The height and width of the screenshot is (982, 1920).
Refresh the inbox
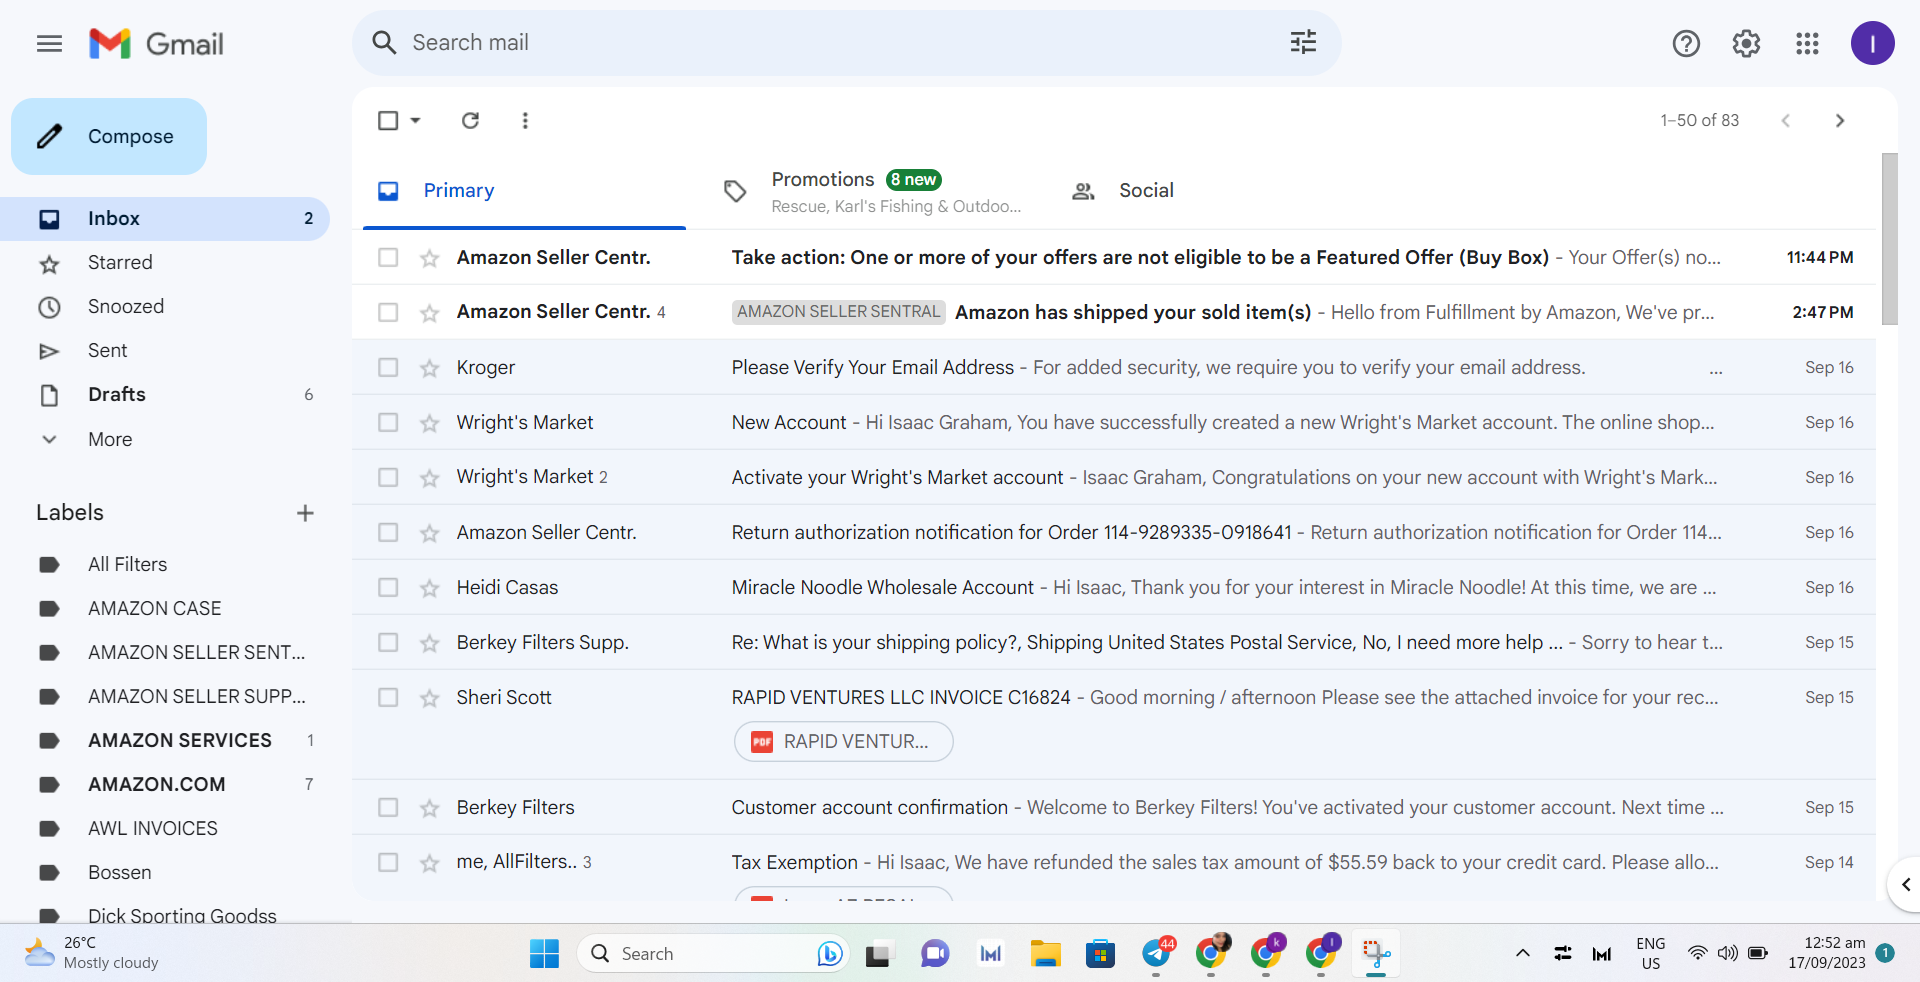tap(470, 120)
